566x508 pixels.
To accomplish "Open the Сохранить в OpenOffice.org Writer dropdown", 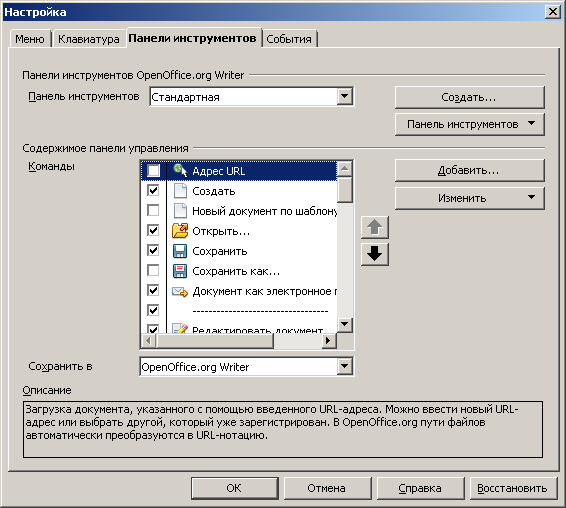I will (345, 366).
